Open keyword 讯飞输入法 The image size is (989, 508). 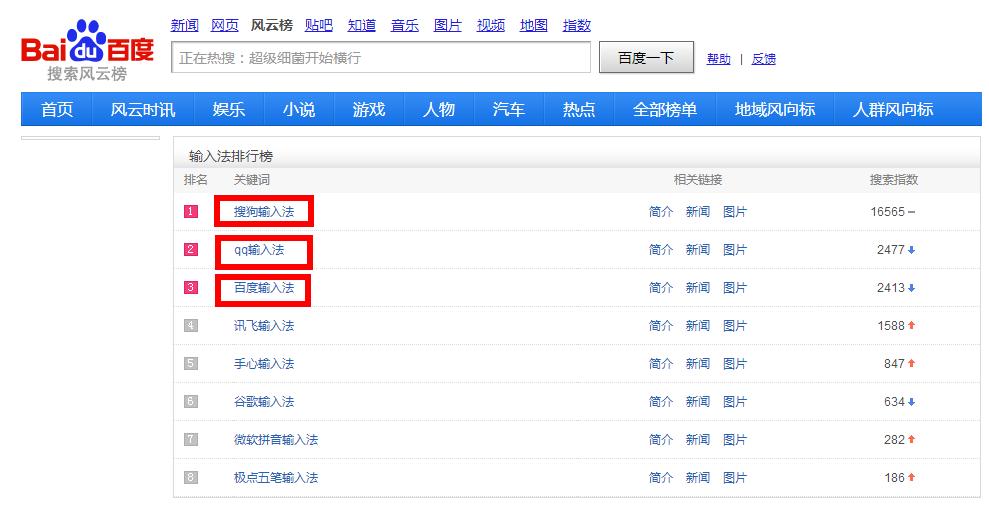click(264, 326)
